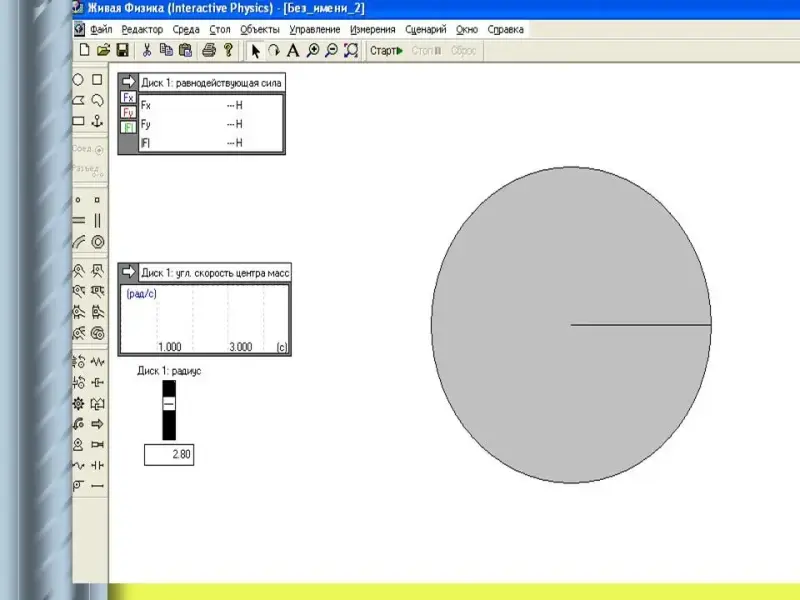Screen dimensions: 800x600
Task: Pick the rotate tool in the toolbar
Action: coord(273,50)
